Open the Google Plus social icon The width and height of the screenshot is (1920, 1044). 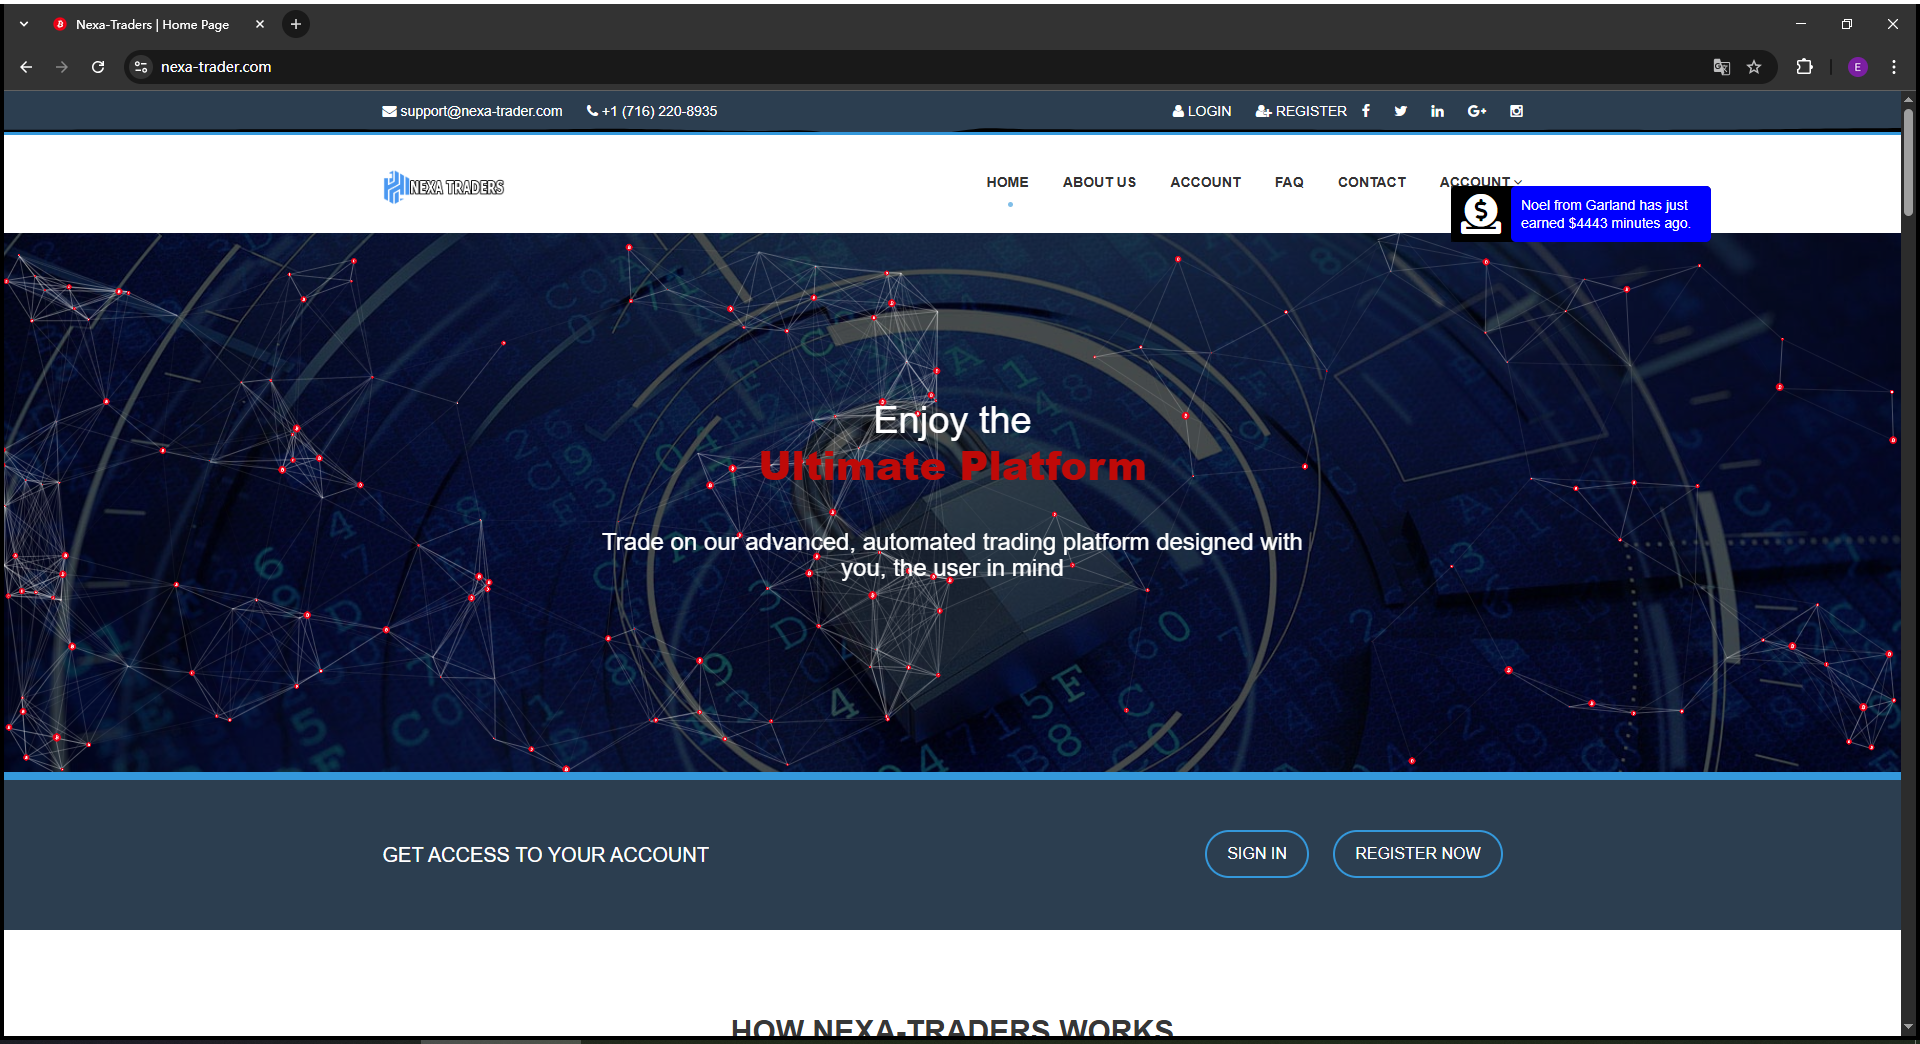coord(1477,111)
